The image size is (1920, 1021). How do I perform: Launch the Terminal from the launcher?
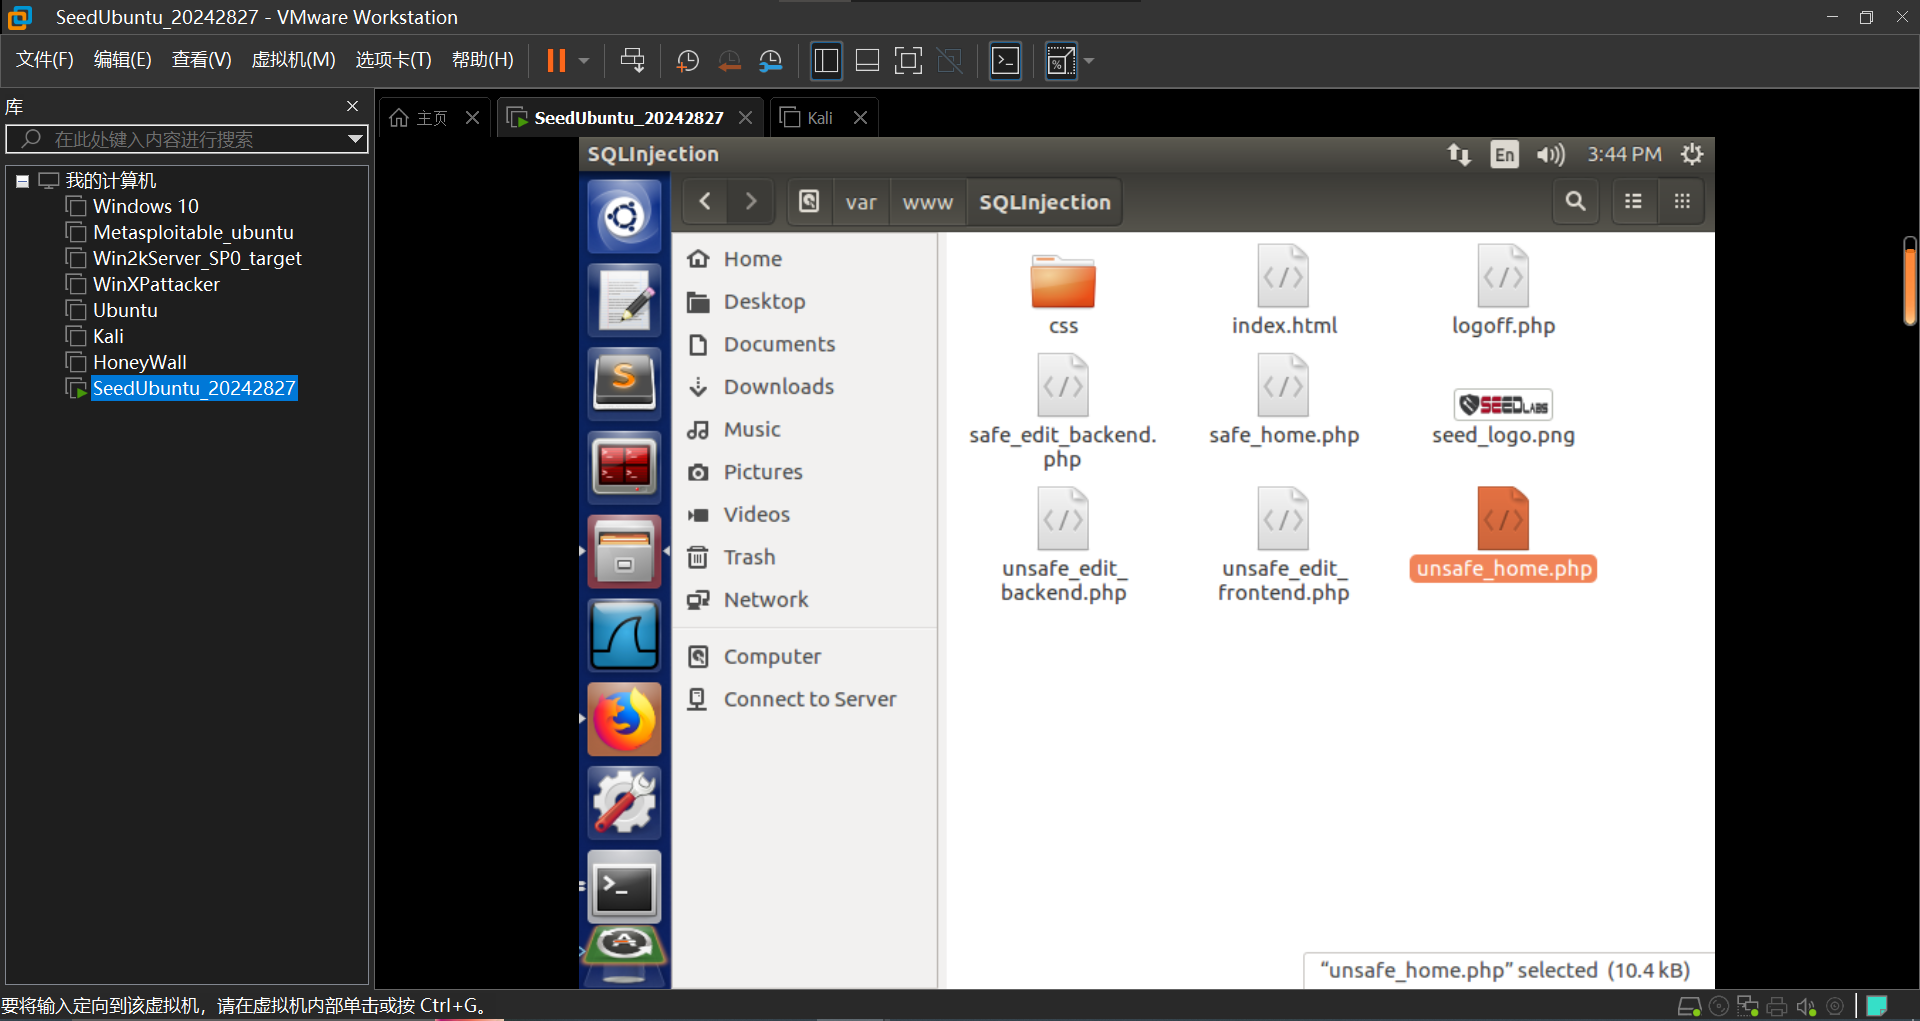[x=624, y=886]
